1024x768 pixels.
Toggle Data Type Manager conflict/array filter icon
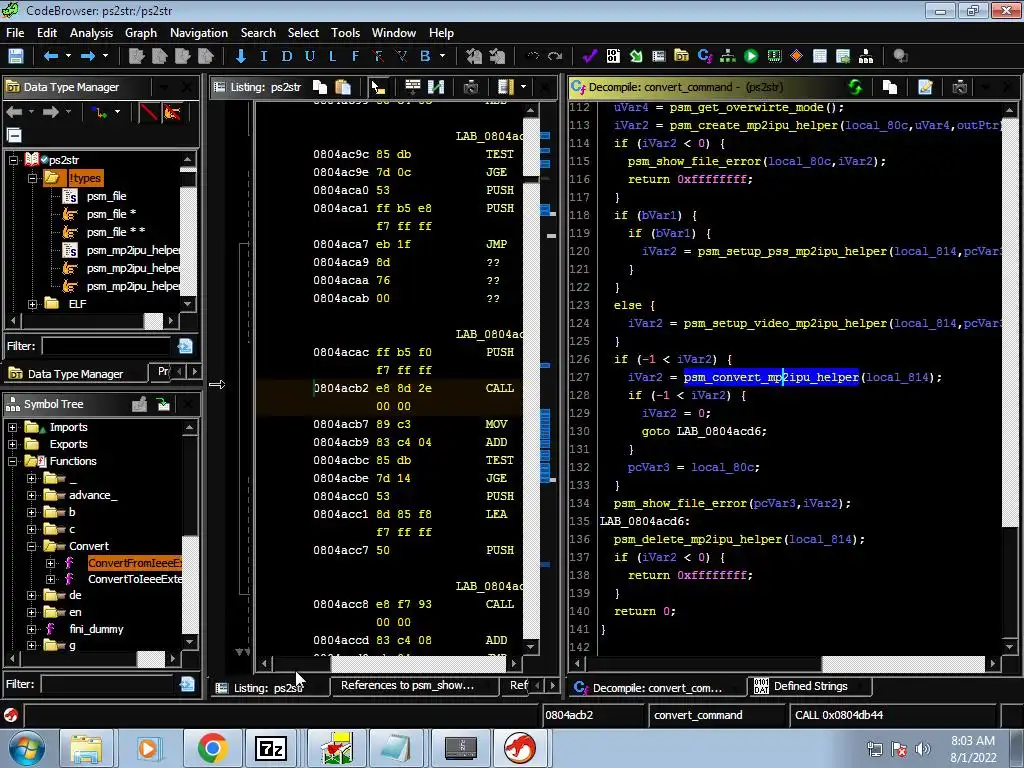pos(172,112)
